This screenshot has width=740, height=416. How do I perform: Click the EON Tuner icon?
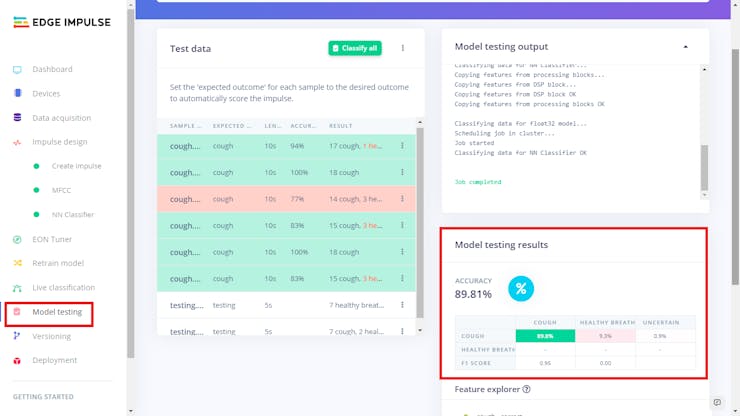pos(17,239)
